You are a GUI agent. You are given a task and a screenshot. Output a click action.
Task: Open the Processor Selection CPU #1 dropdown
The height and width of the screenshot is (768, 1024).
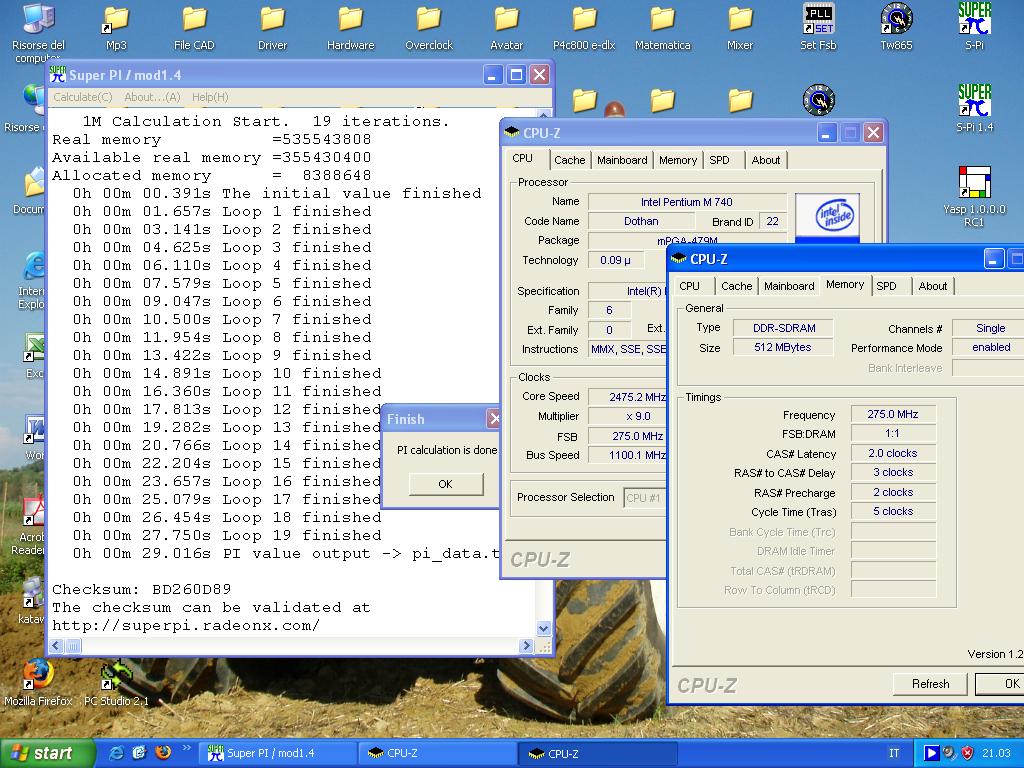(645, 498)
